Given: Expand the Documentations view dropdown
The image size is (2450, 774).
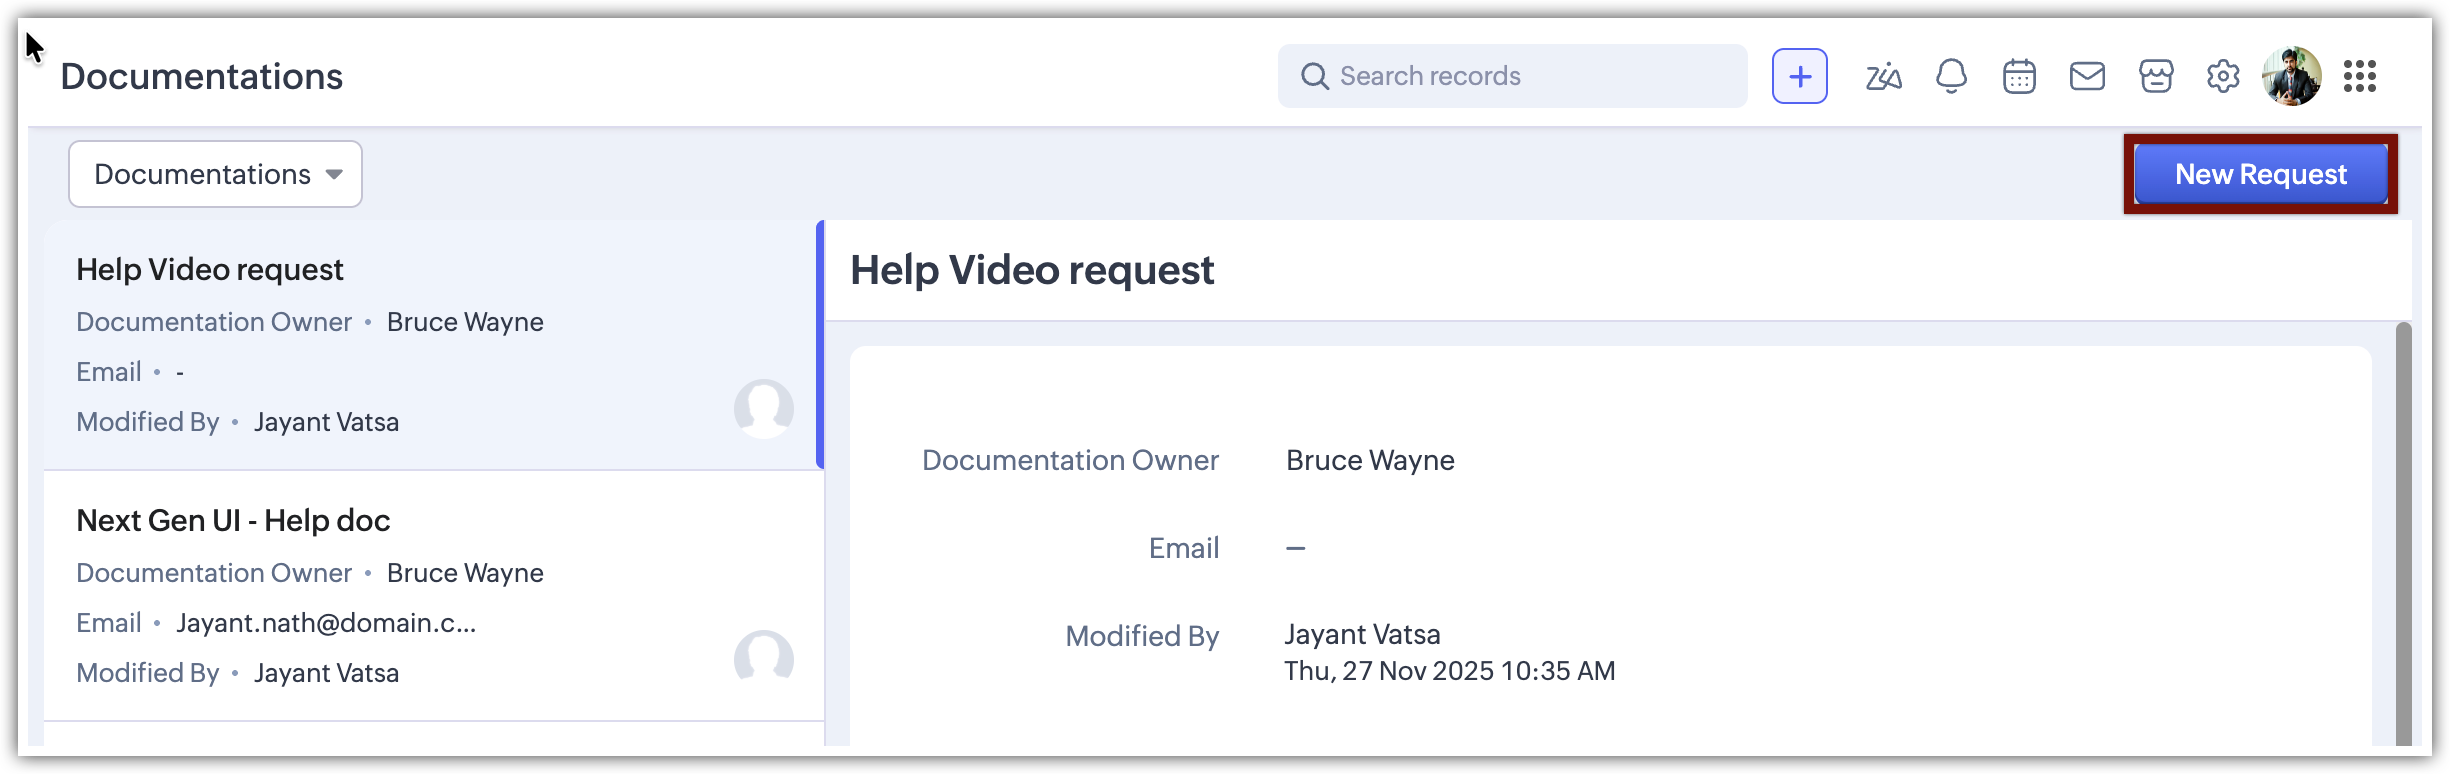Looking at the screenshot, I should click(x=215, y=174).
